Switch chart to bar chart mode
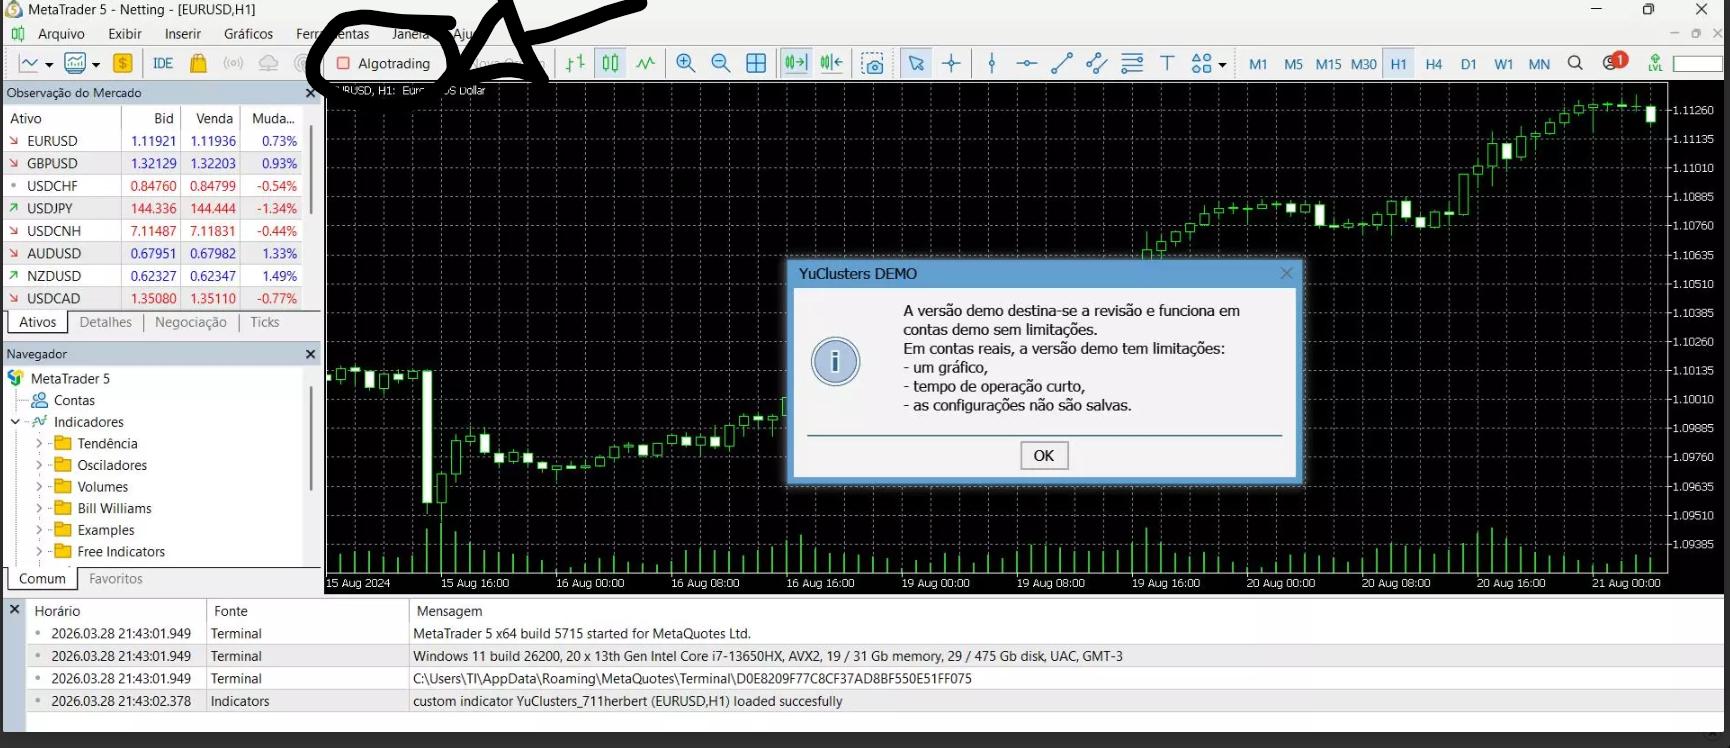Screen dimensions: 1730x748 pyautogui.click(x=575, y=63)
